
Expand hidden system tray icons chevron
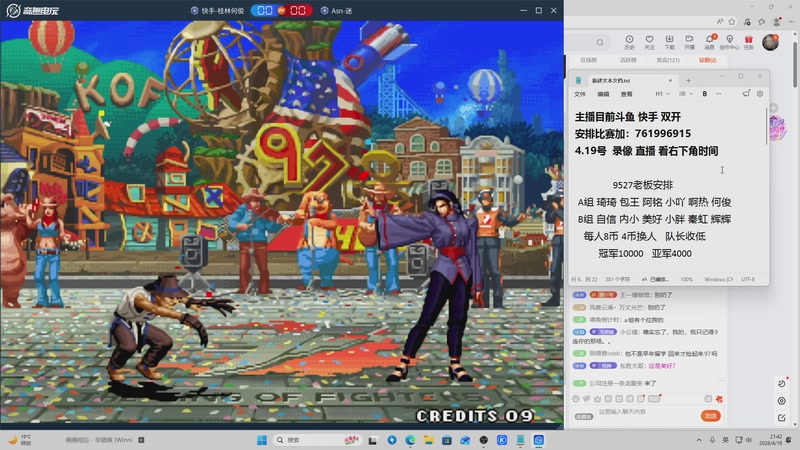(x=699, y=440)
